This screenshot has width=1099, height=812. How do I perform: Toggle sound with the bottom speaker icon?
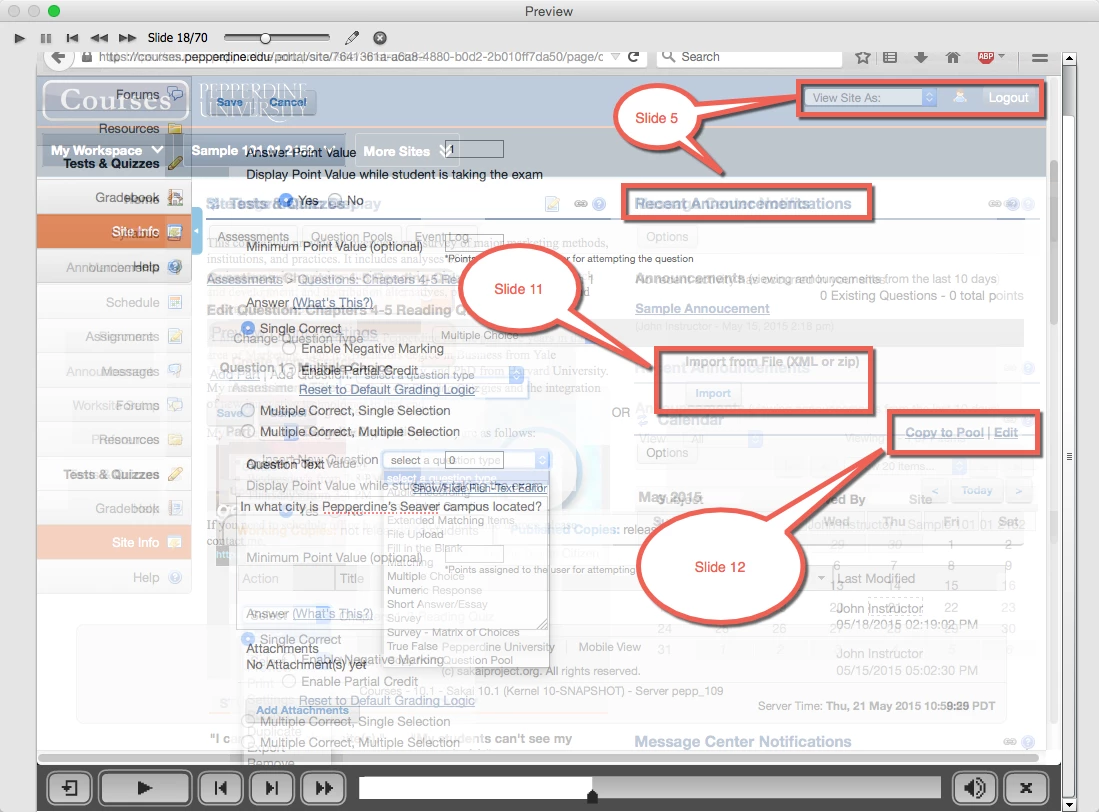click(x=975, y=788)
